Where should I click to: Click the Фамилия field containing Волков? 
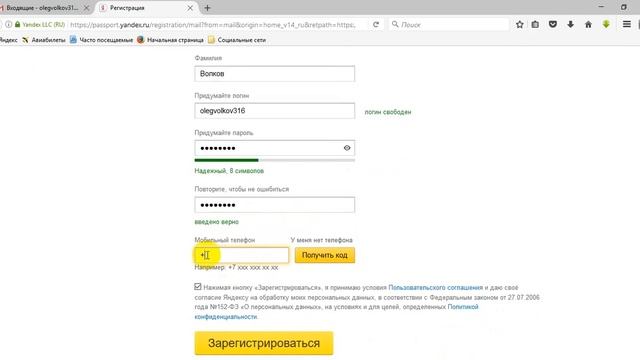point(275,74)
